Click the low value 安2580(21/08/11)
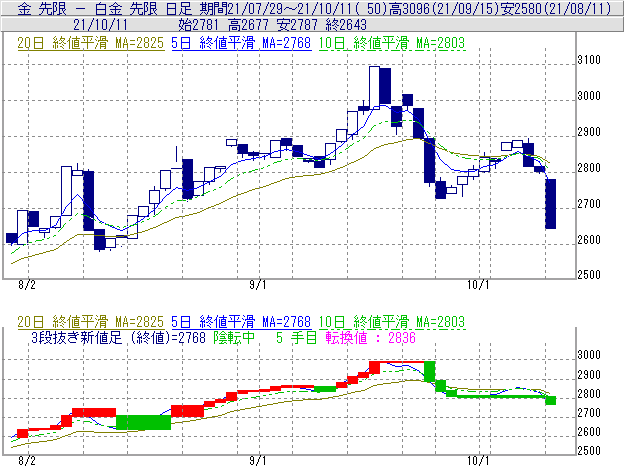The height and width of the screenshot is (475, 624). coord(556,9)
